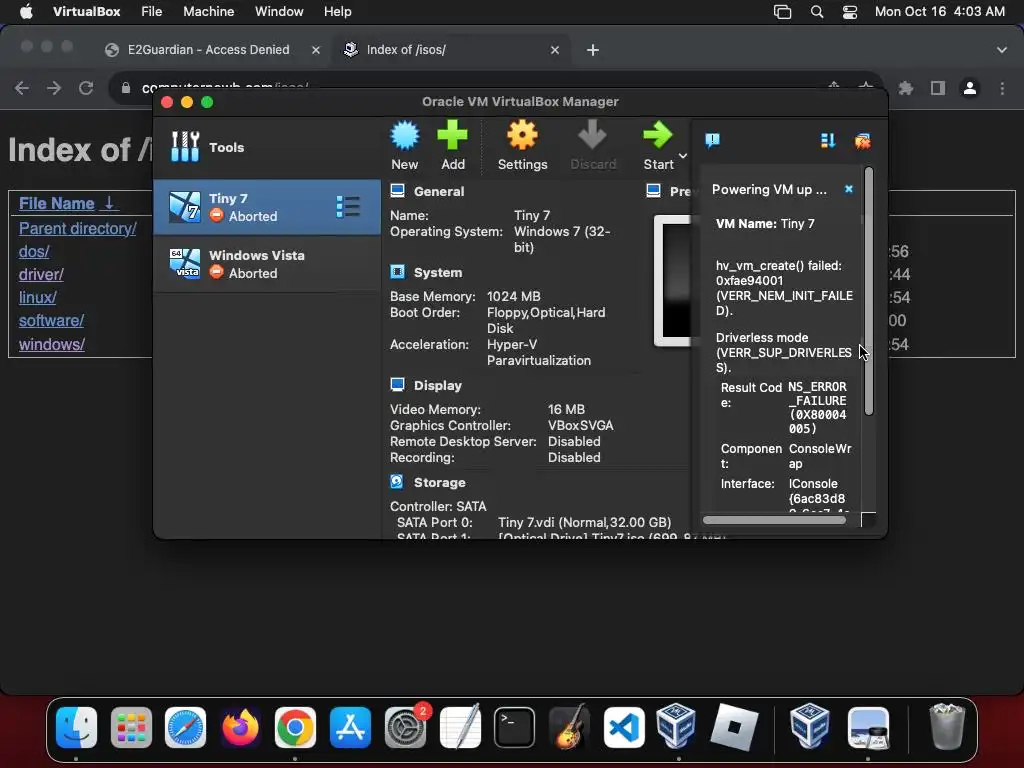This screenshot has width=1024, height=768.
Task: Open the browser three-dot menu
Action: point(1002,88)
